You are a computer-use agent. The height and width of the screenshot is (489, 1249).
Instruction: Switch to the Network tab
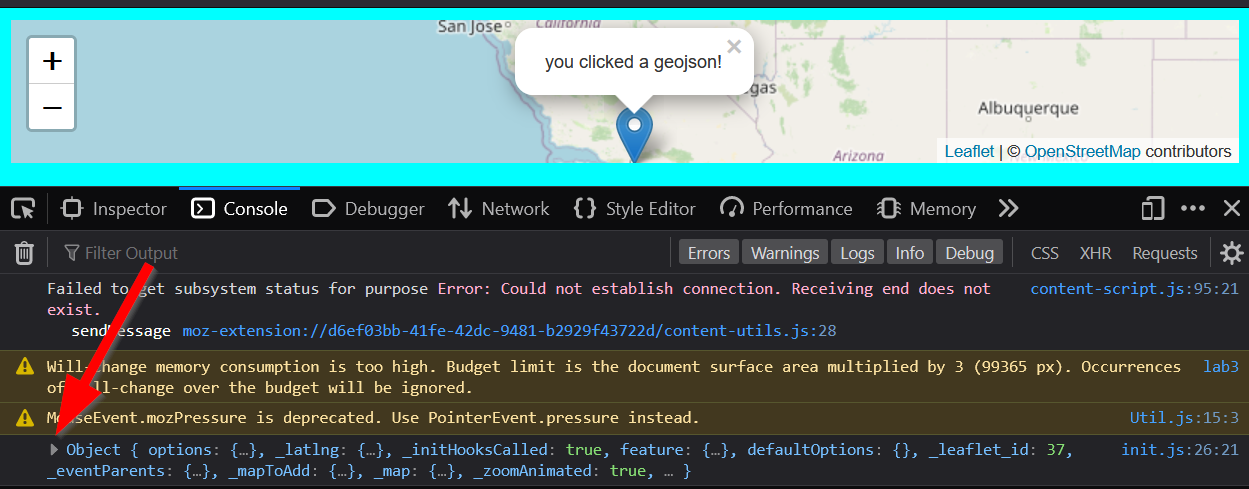tap(499, 209)
